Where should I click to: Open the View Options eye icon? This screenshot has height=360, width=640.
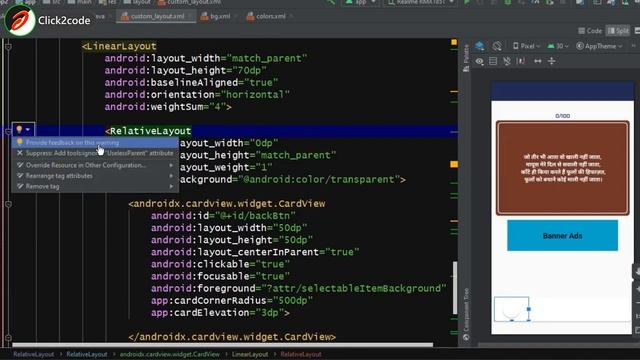(480, 61)
